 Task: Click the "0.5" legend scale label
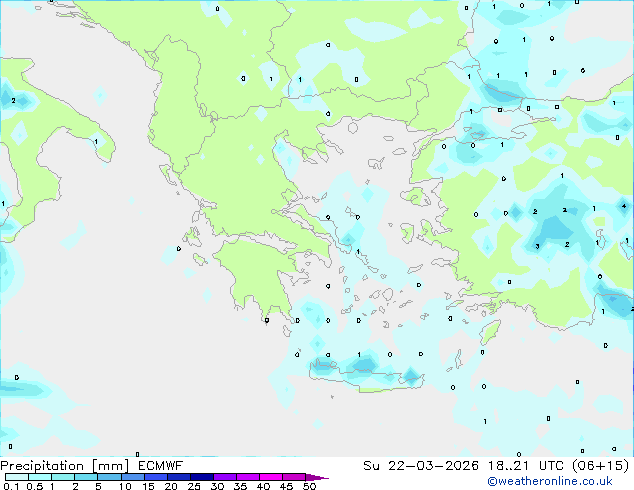(x=35, y=486)
